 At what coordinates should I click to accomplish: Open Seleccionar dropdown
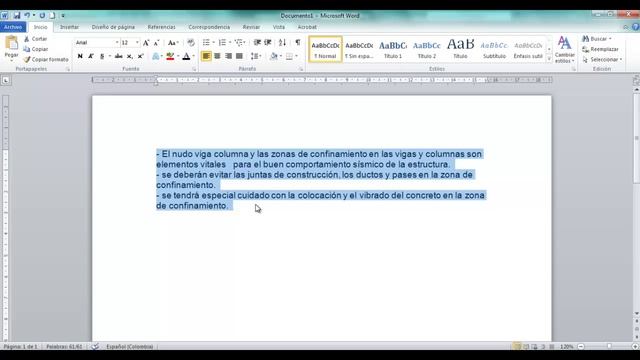pyautogui.click(x=602, y=59)
